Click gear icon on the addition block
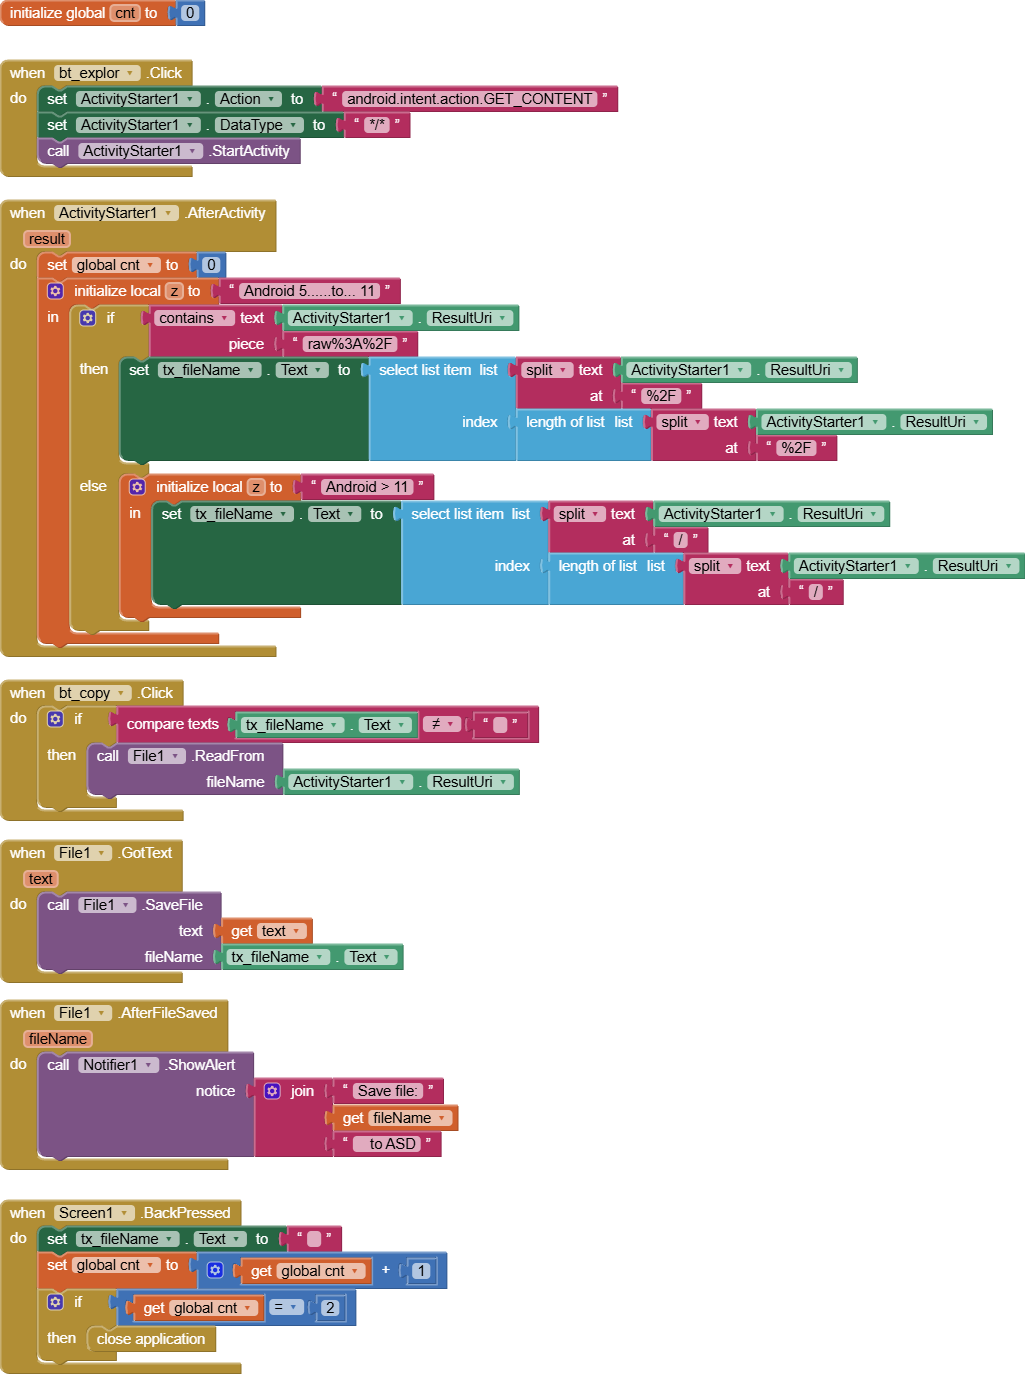1025x1374 pixels. point(215,1270)
